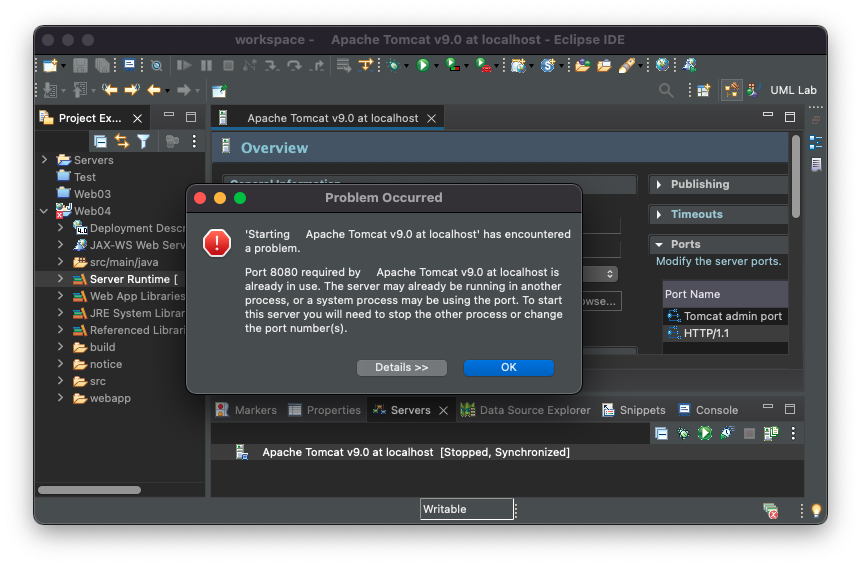Screen dimensions: 861x566
Task: Click the pin editor toolbar icon
Action: pyautogui.click(x=219, y=91)
